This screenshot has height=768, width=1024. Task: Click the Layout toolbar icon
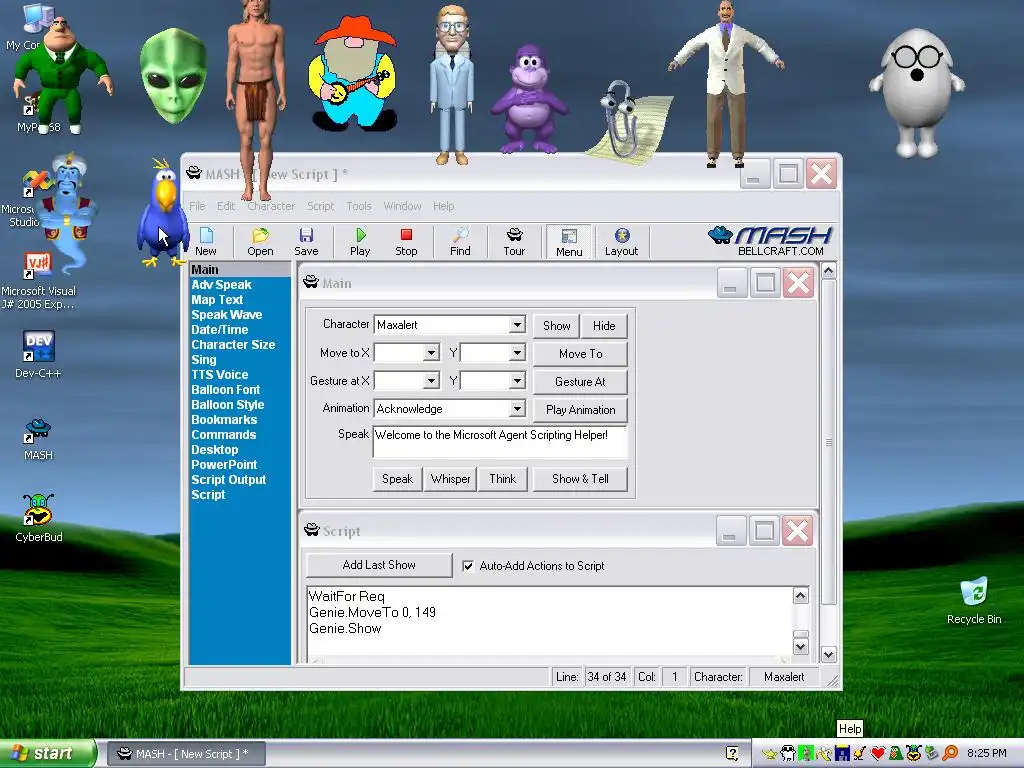(x=621, y=241)
